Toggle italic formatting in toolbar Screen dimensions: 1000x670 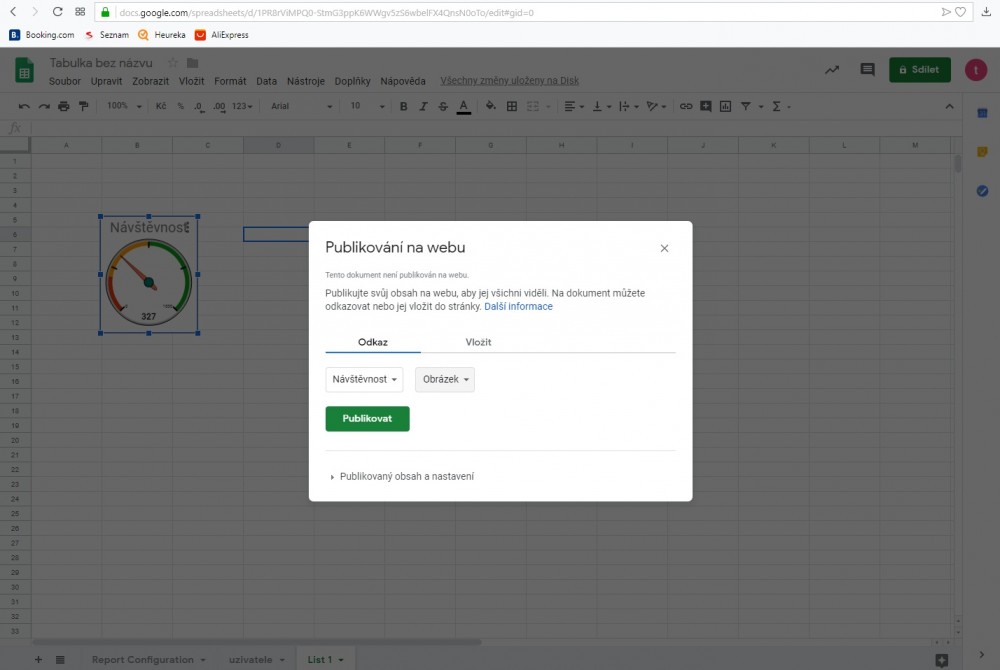[424, 106]
